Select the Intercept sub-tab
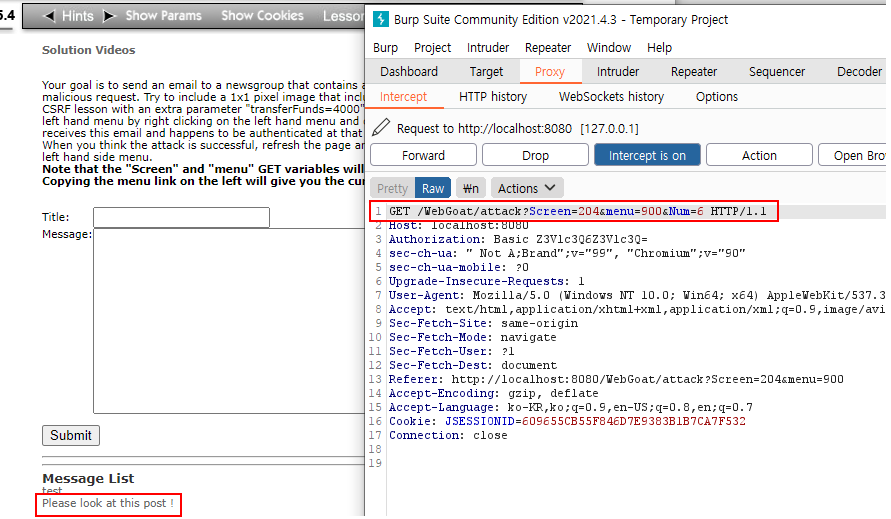 pyautogui.click(x=403, y=97)
